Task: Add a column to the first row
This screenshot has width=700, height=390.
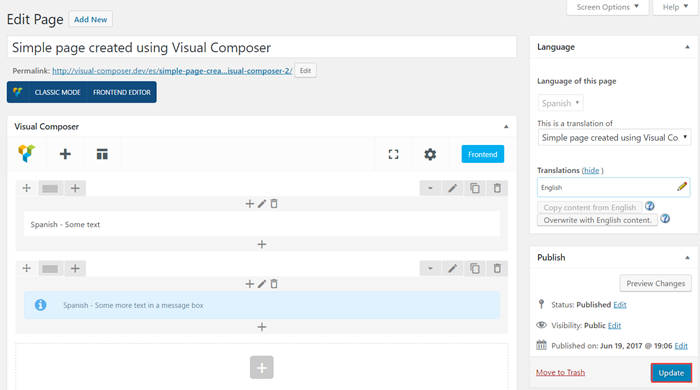Action: [x=75, y=188]
